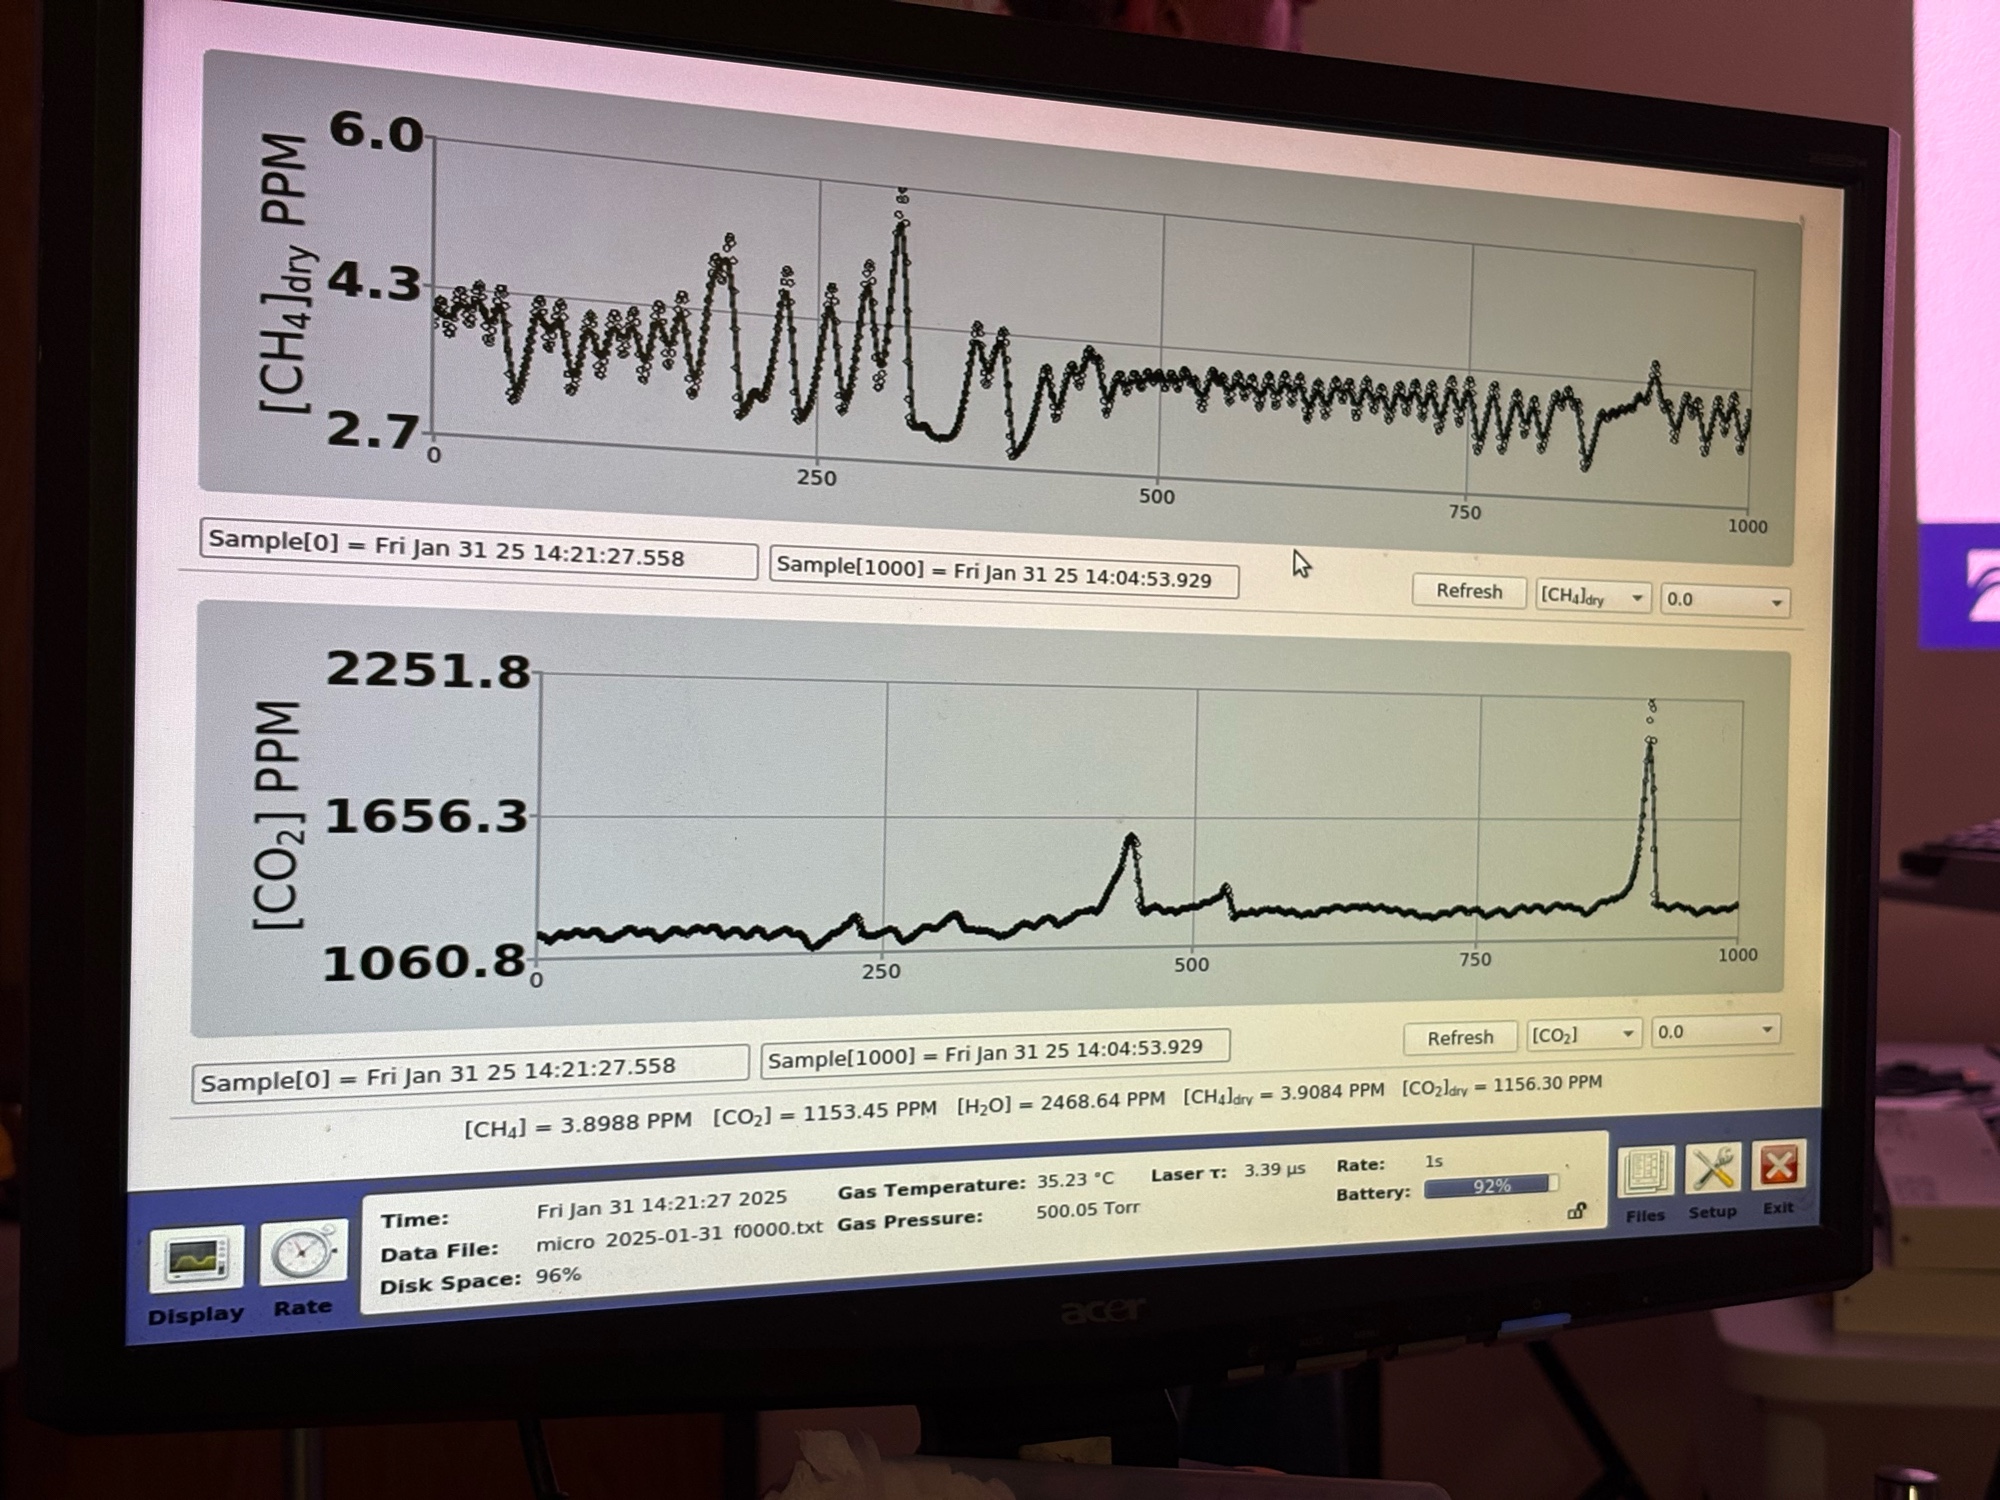Open the Display view icon

pos(196,1258)
